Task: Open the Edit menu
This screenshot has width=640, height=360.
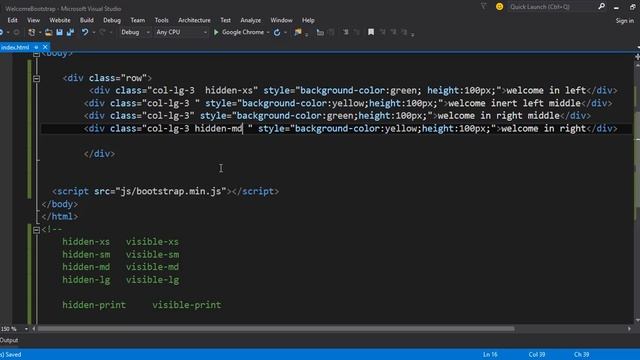Action: click(13, 20)
